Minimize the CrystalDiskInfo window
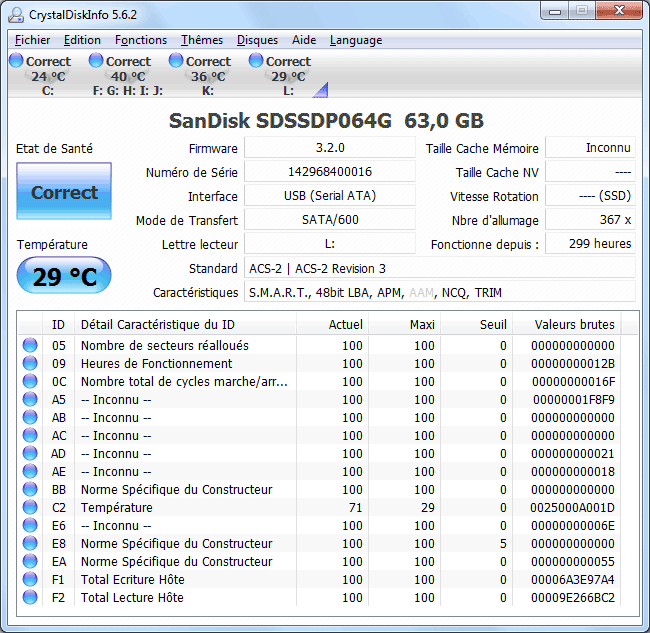The image size is (650, 633). (555, 11)
